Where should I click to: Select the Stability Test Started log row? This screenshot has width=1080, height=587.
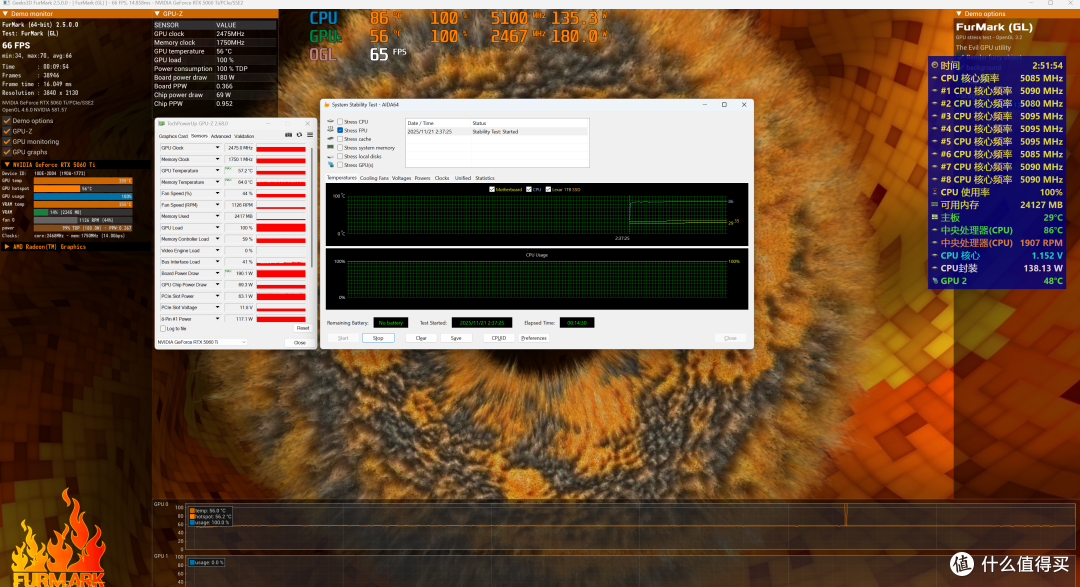point(497,131)
